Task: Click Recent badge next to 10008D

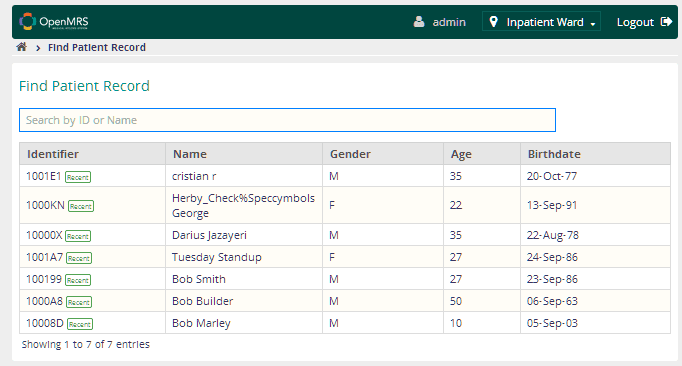Action: pos(80,324)
